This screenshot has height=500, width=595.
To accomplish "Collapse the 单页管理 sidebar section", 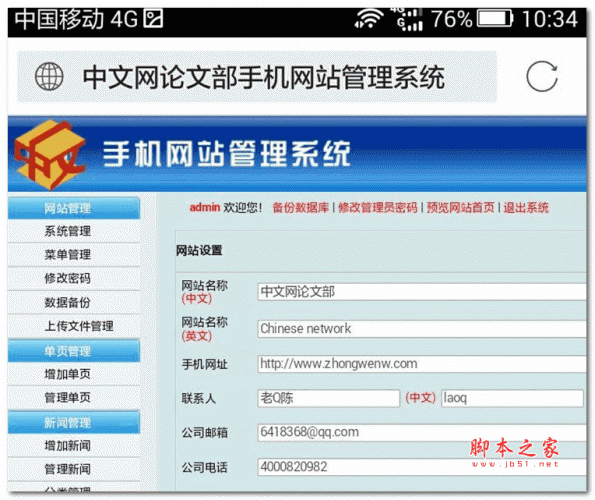I will (74, 351).
